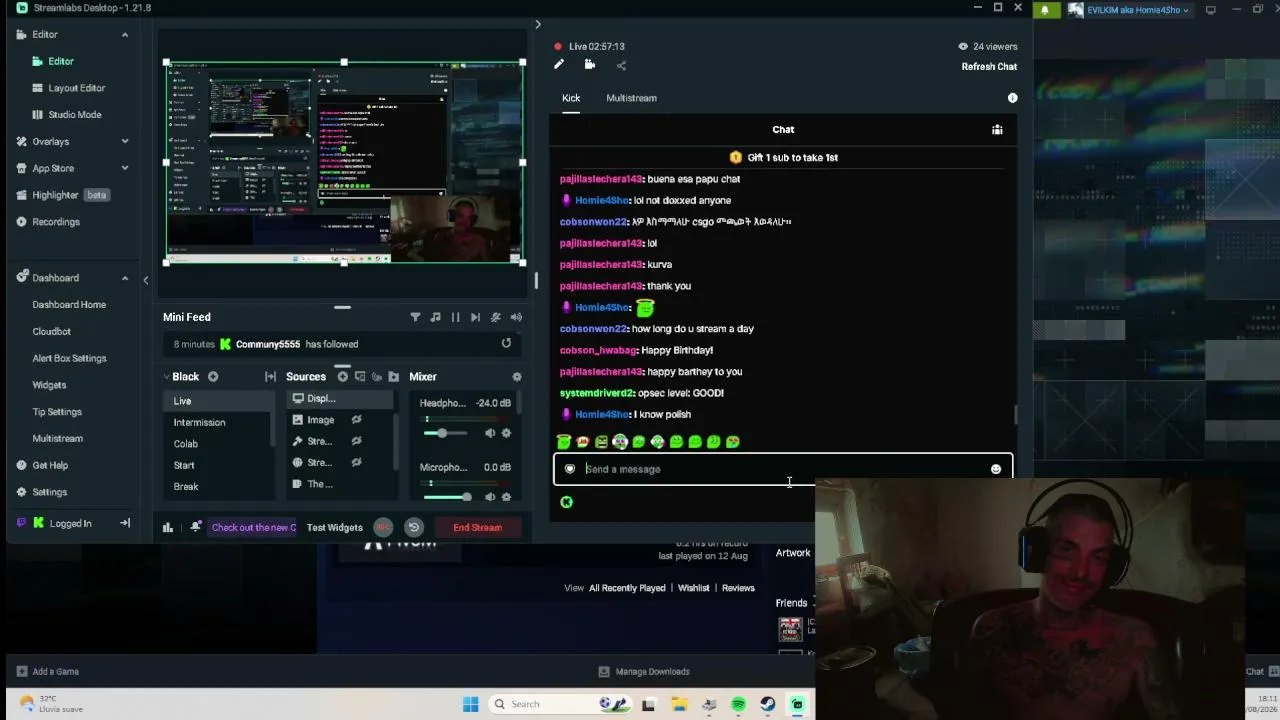Open Spotify from the Windows taskbar
The image size is (1280, 720).
[x=738, y=704]
